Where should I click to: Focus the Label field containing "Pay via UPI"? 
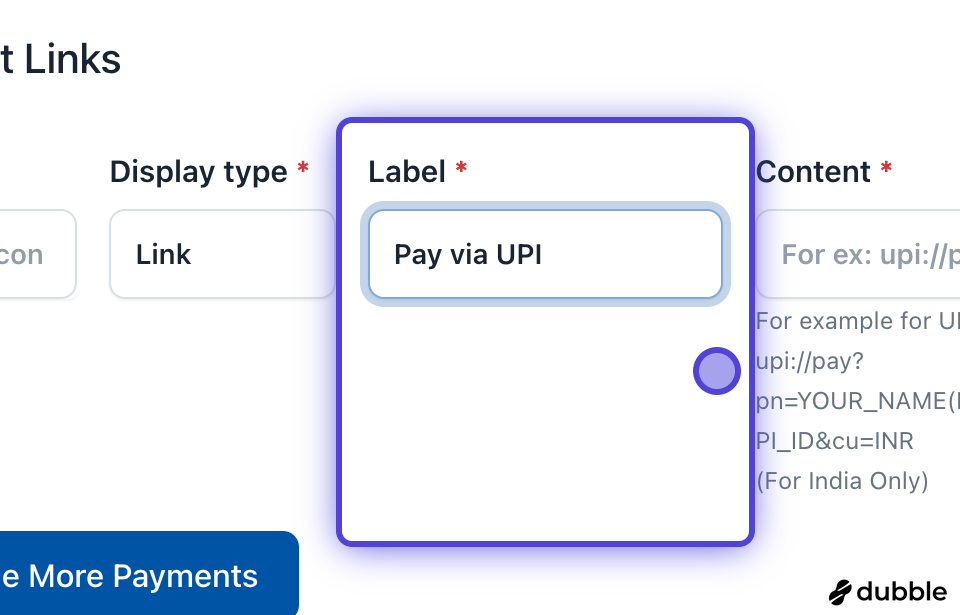[x=545, y=254]
